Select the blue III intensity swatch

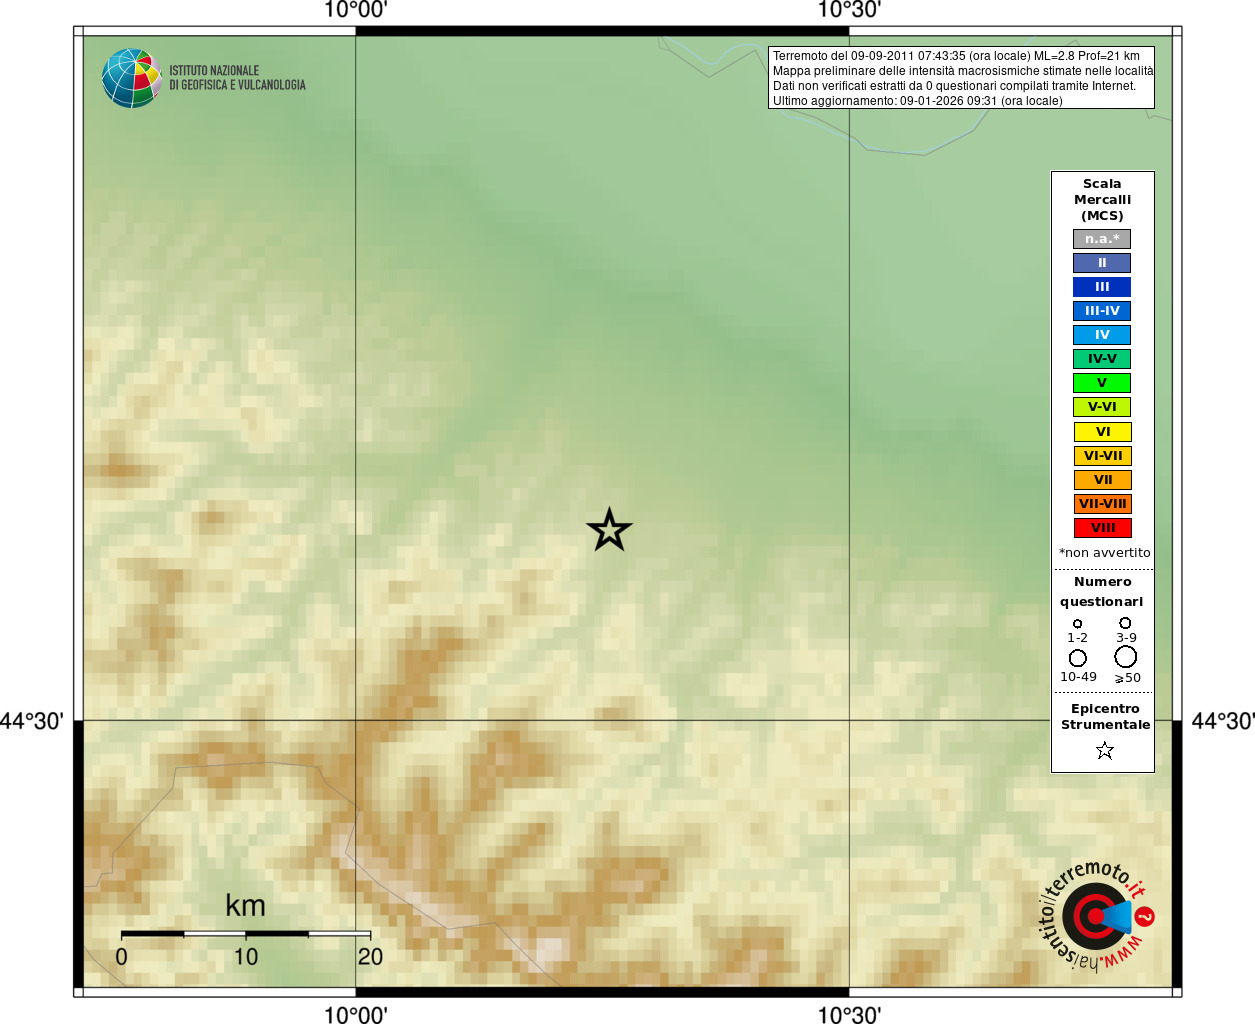point(1102,287)
